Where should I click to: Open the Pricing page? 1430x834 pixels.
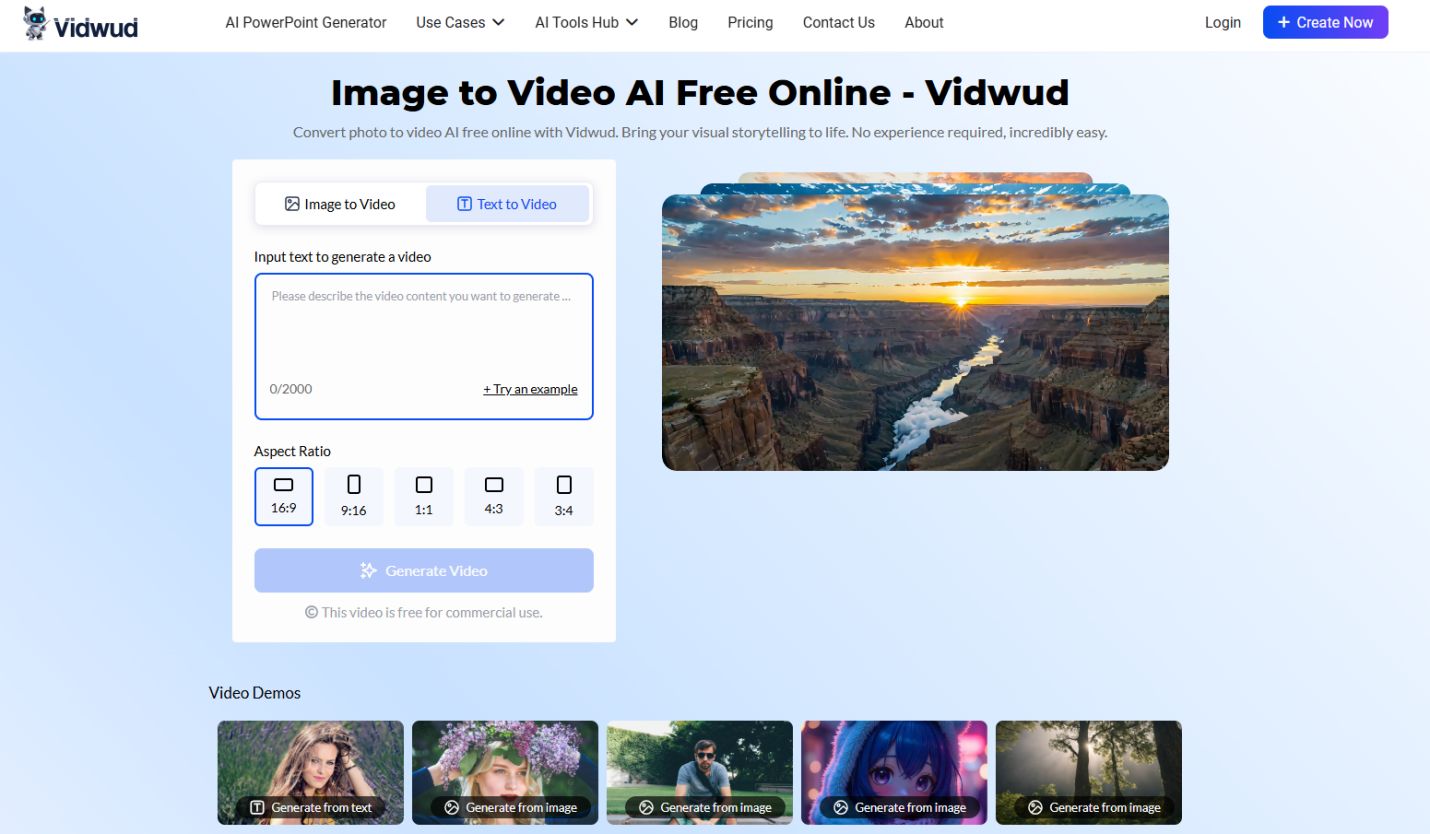coord(750,22)
